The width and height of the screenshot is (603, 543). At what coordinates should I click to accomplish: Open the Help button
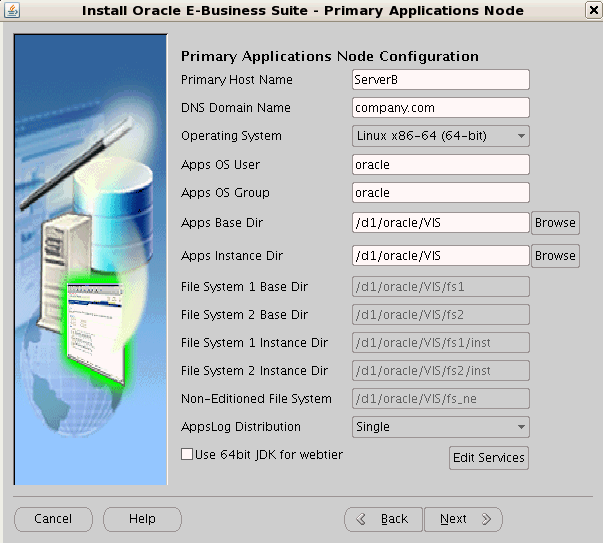click(142, 519)
